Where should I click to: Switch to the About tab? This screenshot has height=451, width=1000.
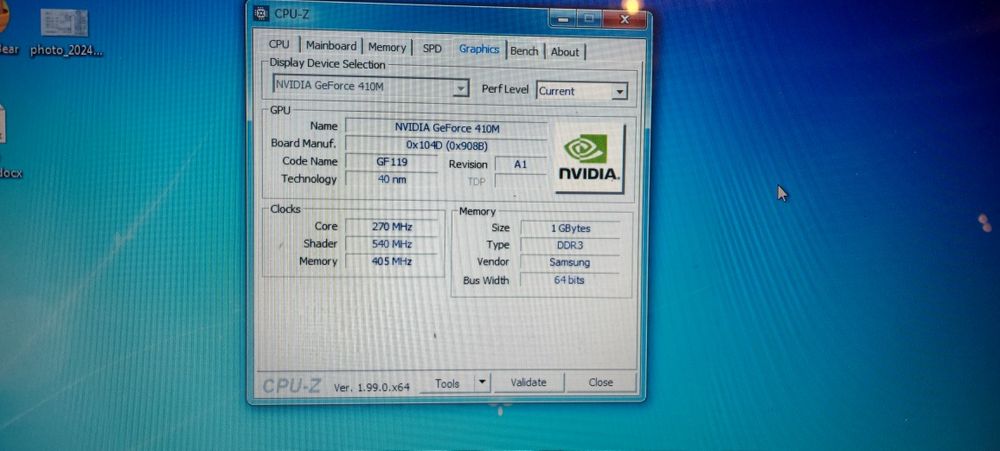pyautogui.click(x=564, y=52)
